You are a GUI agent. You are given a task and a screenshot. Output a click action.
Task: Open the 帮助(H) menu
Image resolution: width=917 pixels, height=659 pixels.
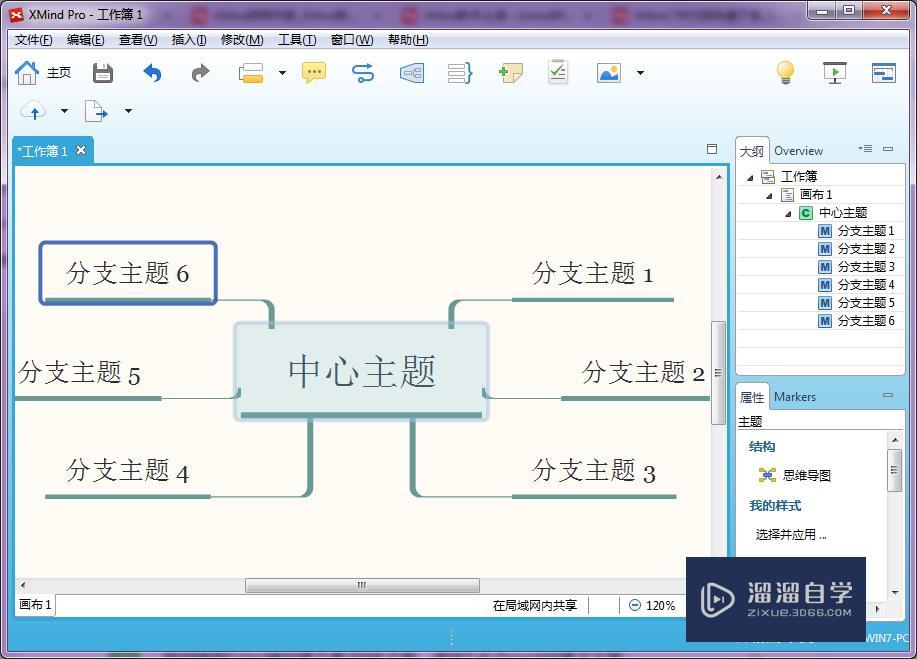point(408,40)
